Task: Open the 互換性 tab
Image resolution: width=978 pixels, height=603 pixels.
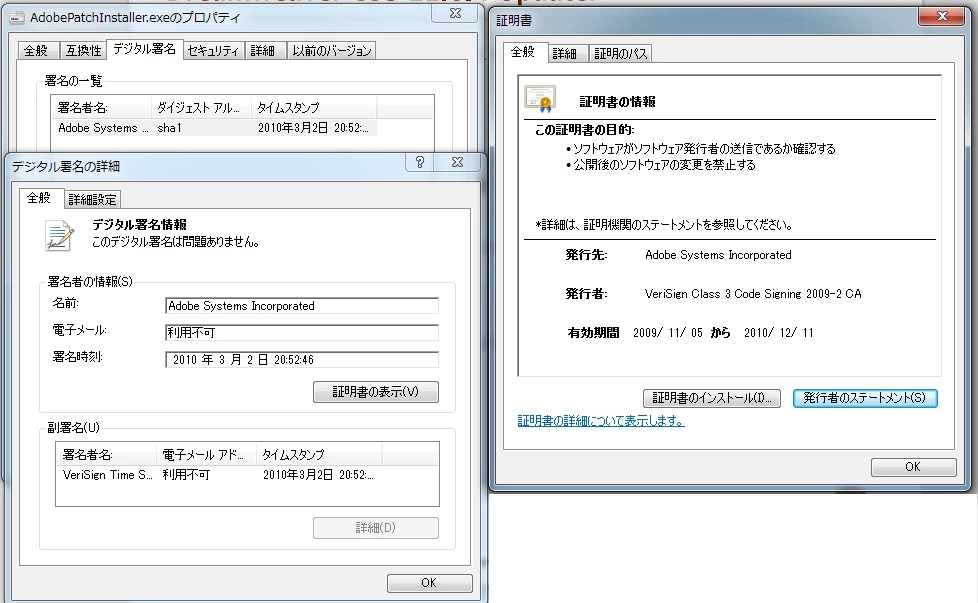Action: pos(84,51)
